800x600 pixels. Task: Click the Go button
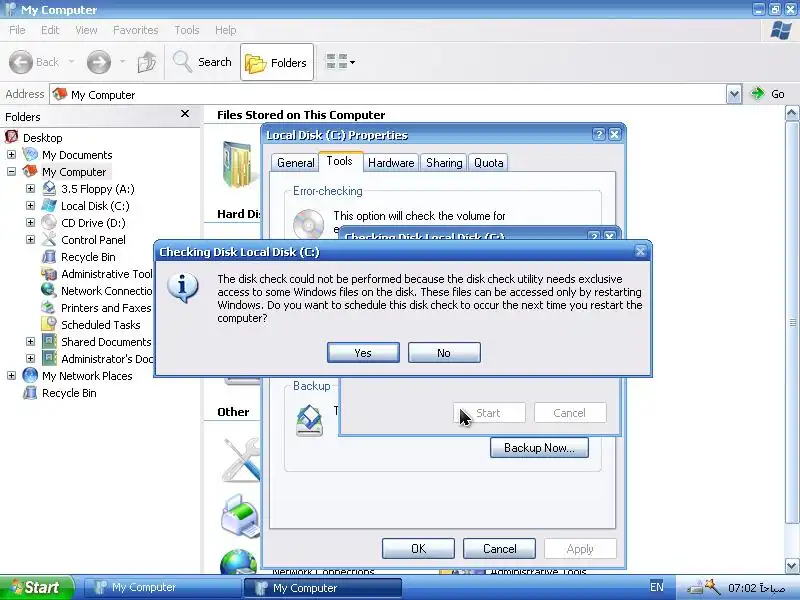point(768,94)
